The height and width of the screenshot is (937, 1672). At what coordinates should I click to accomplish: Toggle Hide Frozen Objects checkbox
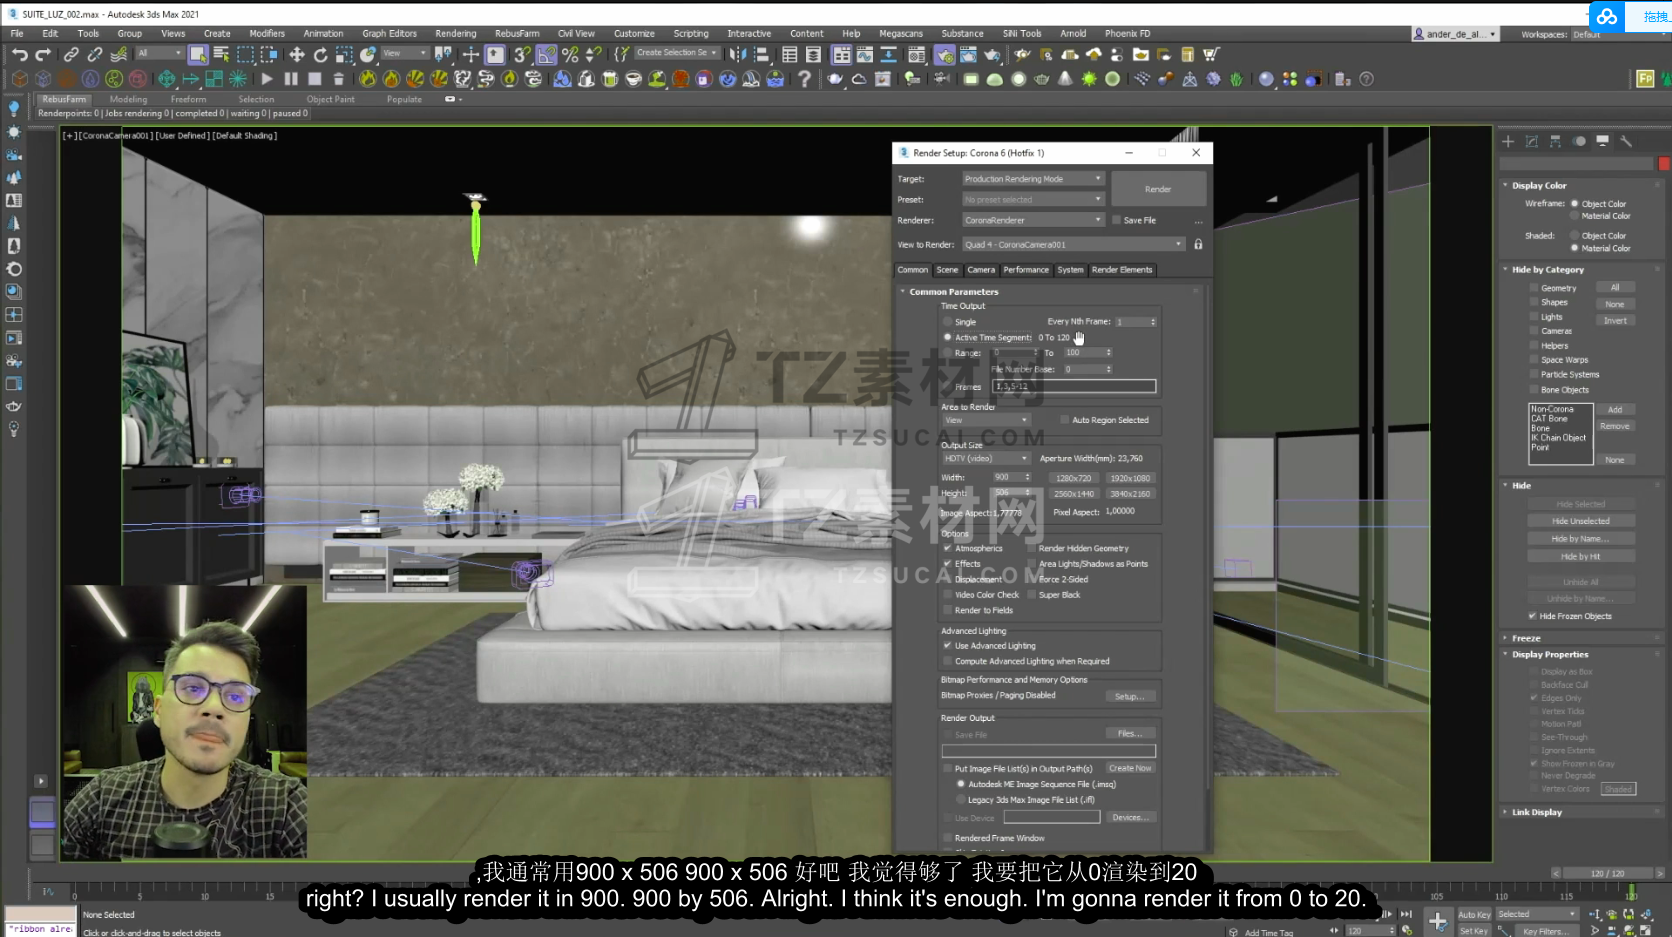1532,616
